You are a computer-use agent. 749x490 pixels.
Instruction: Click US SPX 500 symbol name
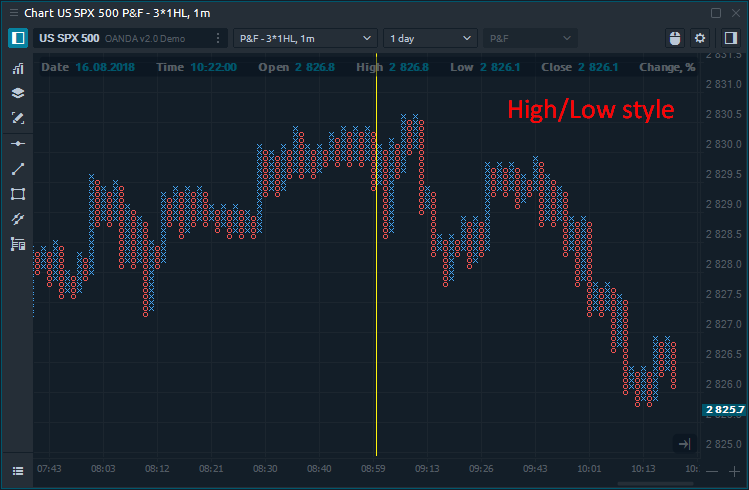coord(69,38)
